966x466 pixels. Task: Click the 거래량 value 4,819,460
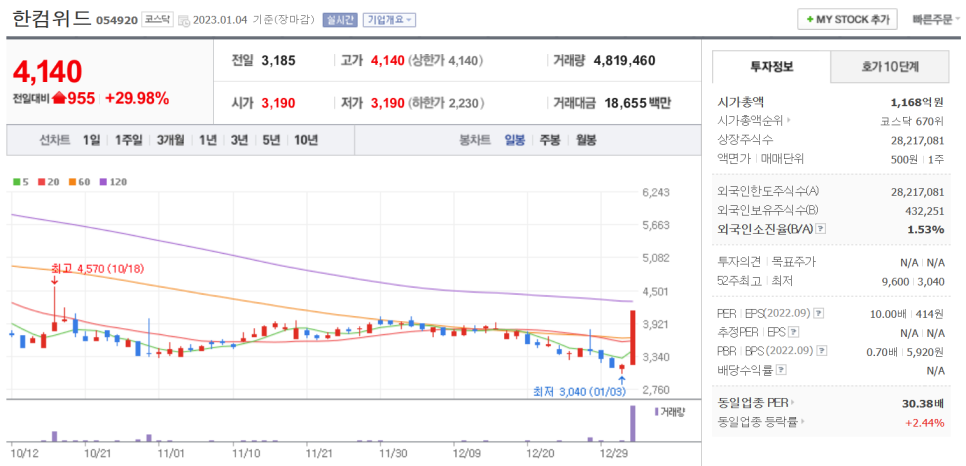625,60
